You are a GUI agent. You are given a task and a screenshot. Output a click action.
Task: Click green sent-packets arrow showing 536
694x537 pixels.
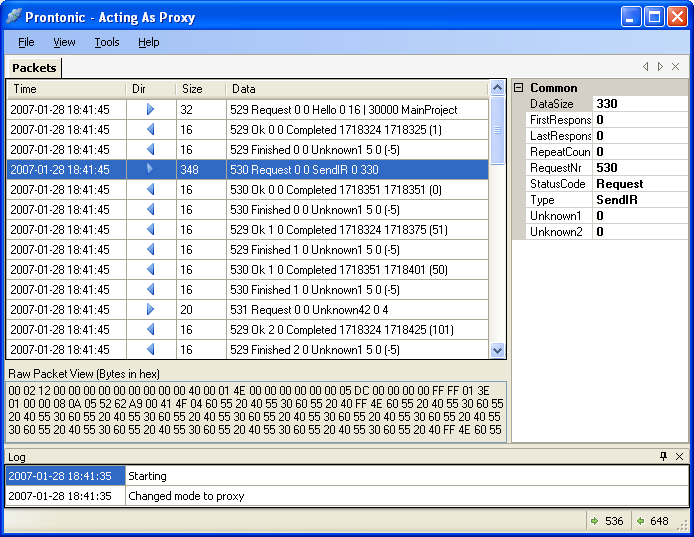pyautogui.click(x=594, y=521)
